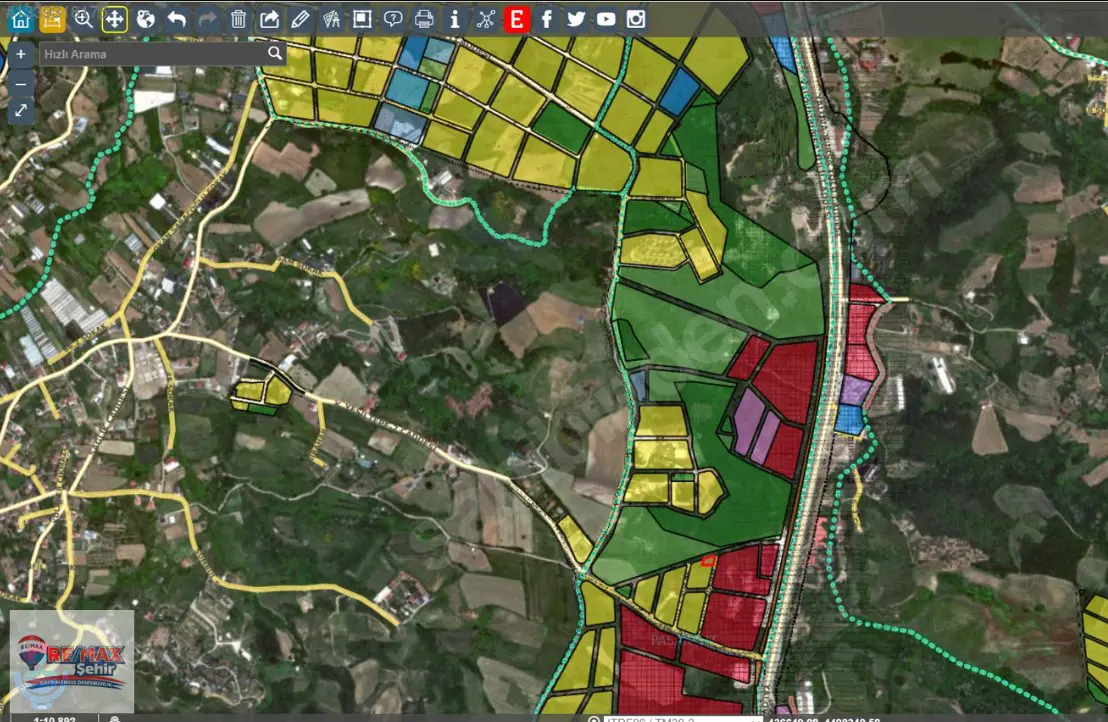Click the redo forward arrow icon
The image size is (1108, 722).
click(x=207, y=19)
